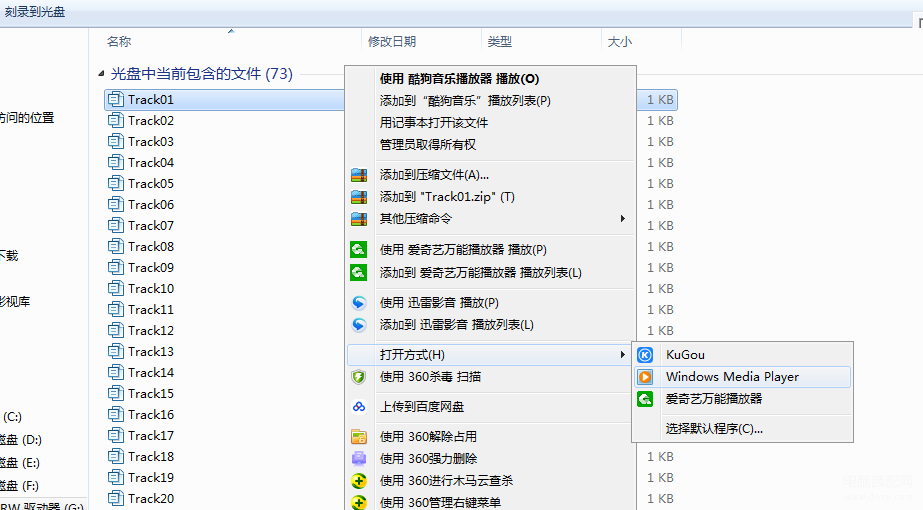Click the 爱奇艺万能播放器 icon in the submenu
This screenshot has height=510, width=923.
[645, 399]
